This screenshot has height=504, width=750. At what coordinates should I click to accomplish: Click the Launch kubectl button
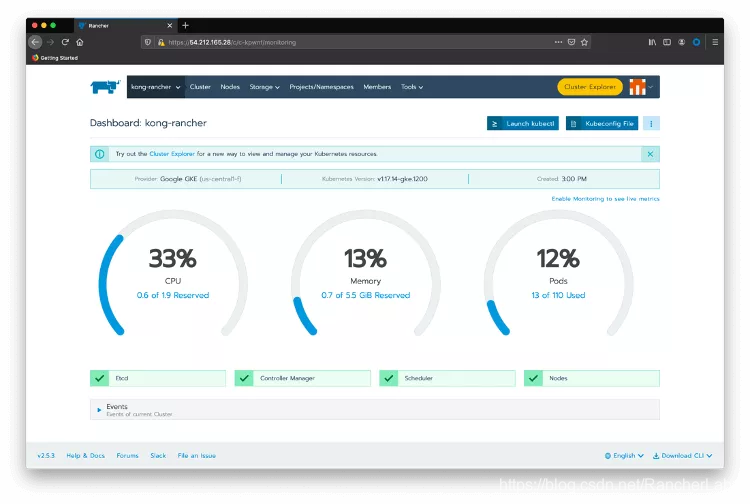tap(523, 123)
